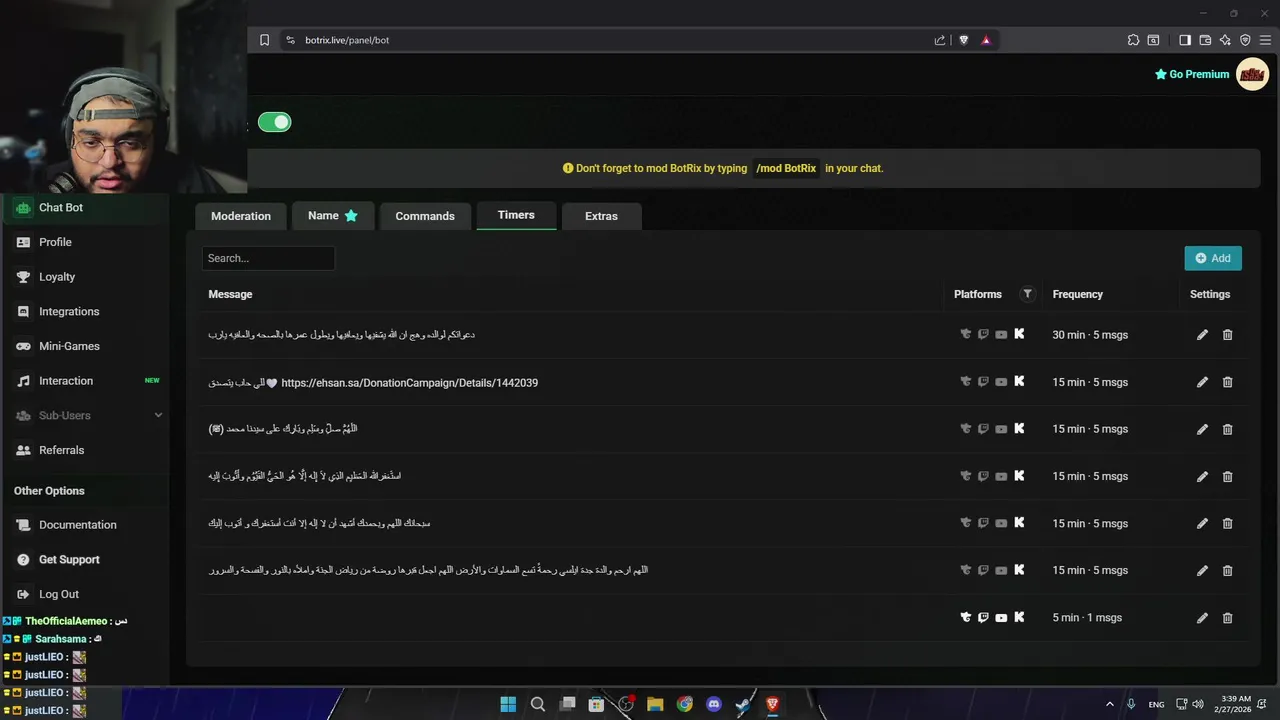The image size is (1280, 720).
Task: Switch to the Name premium tab
Action: click(333, 215)
